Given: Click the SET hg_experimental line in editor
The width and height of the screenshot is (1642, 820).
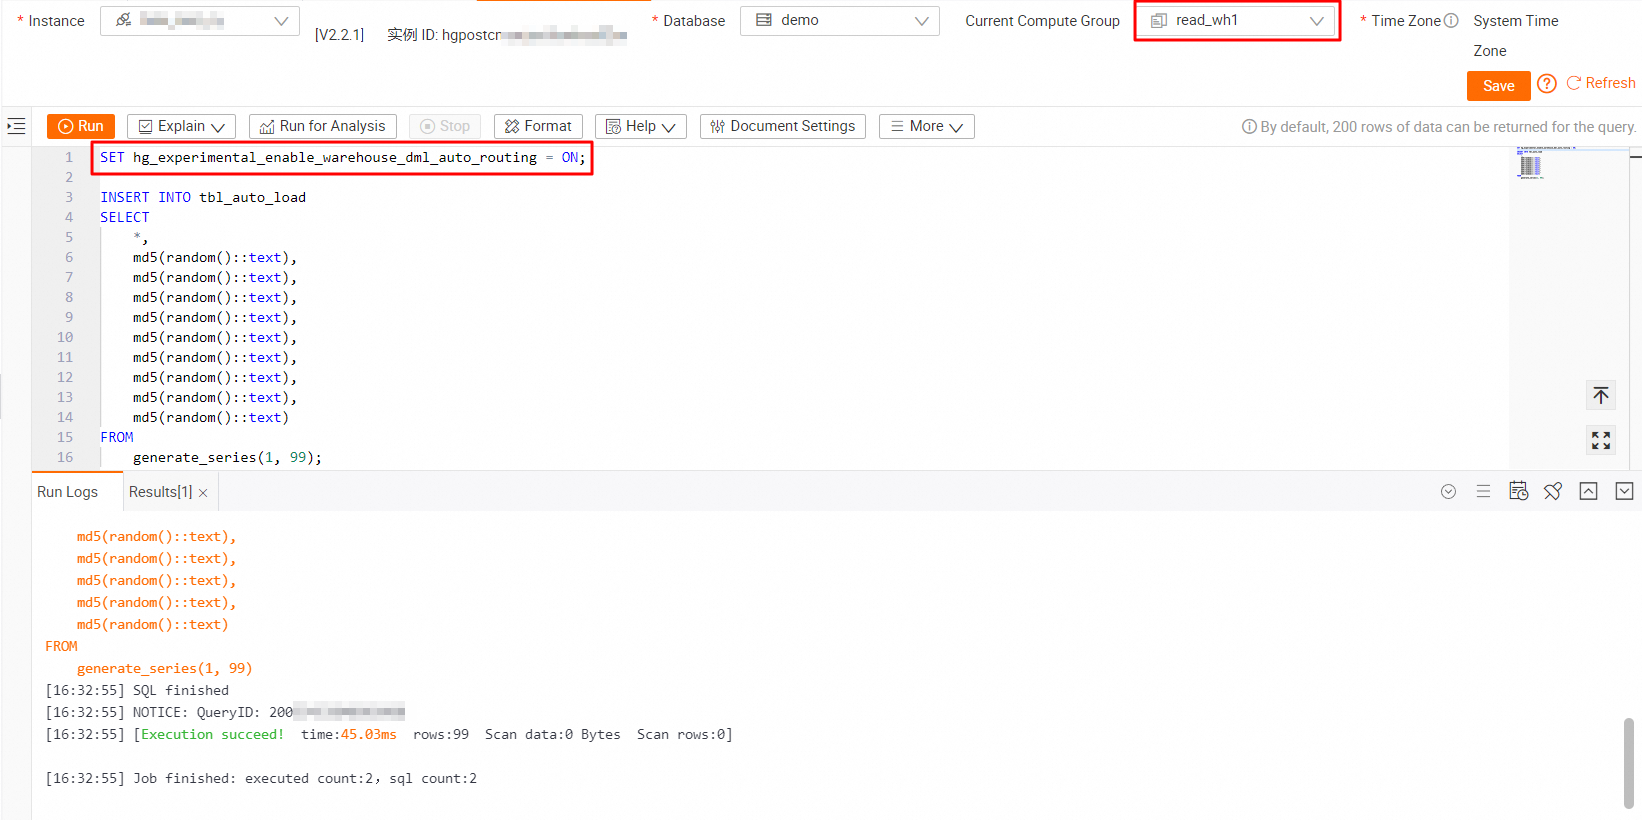Looking at the screenshot, I should click(343, 157).
